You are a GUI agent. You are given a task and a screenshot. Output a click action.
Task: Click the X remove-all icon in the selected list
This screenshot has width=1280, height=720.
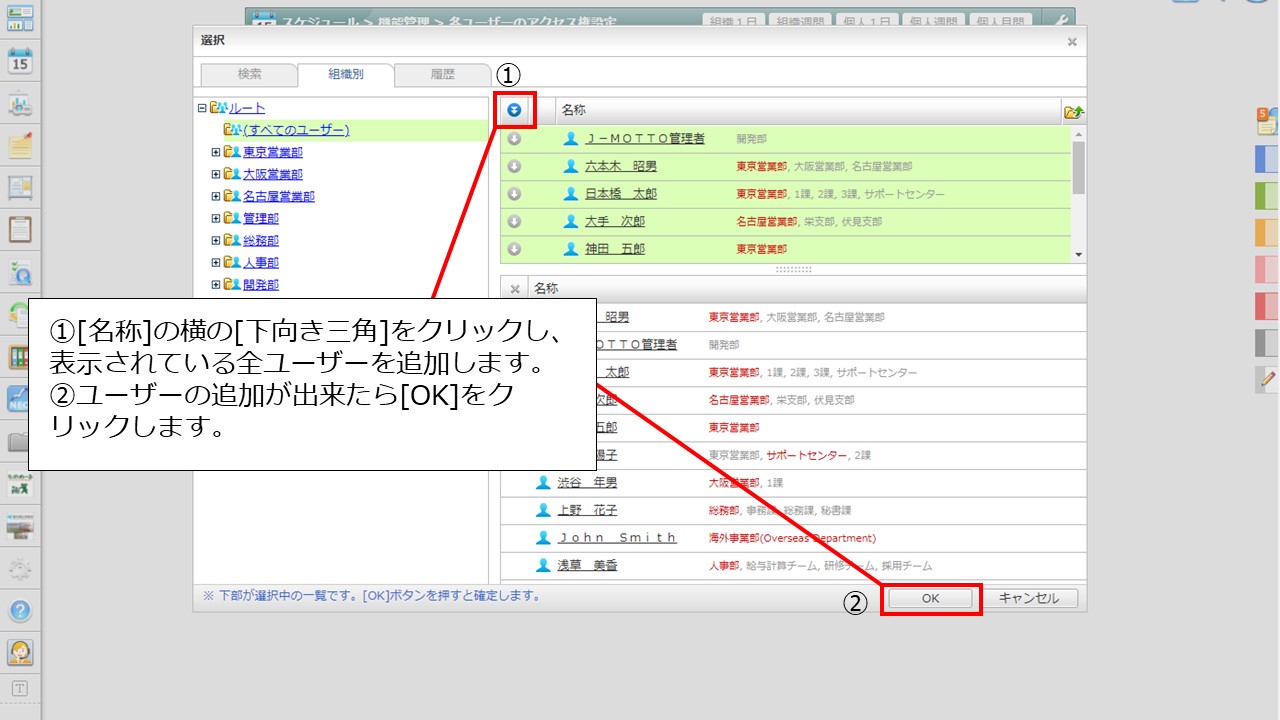pyautogui.click(x=515, y=289)
